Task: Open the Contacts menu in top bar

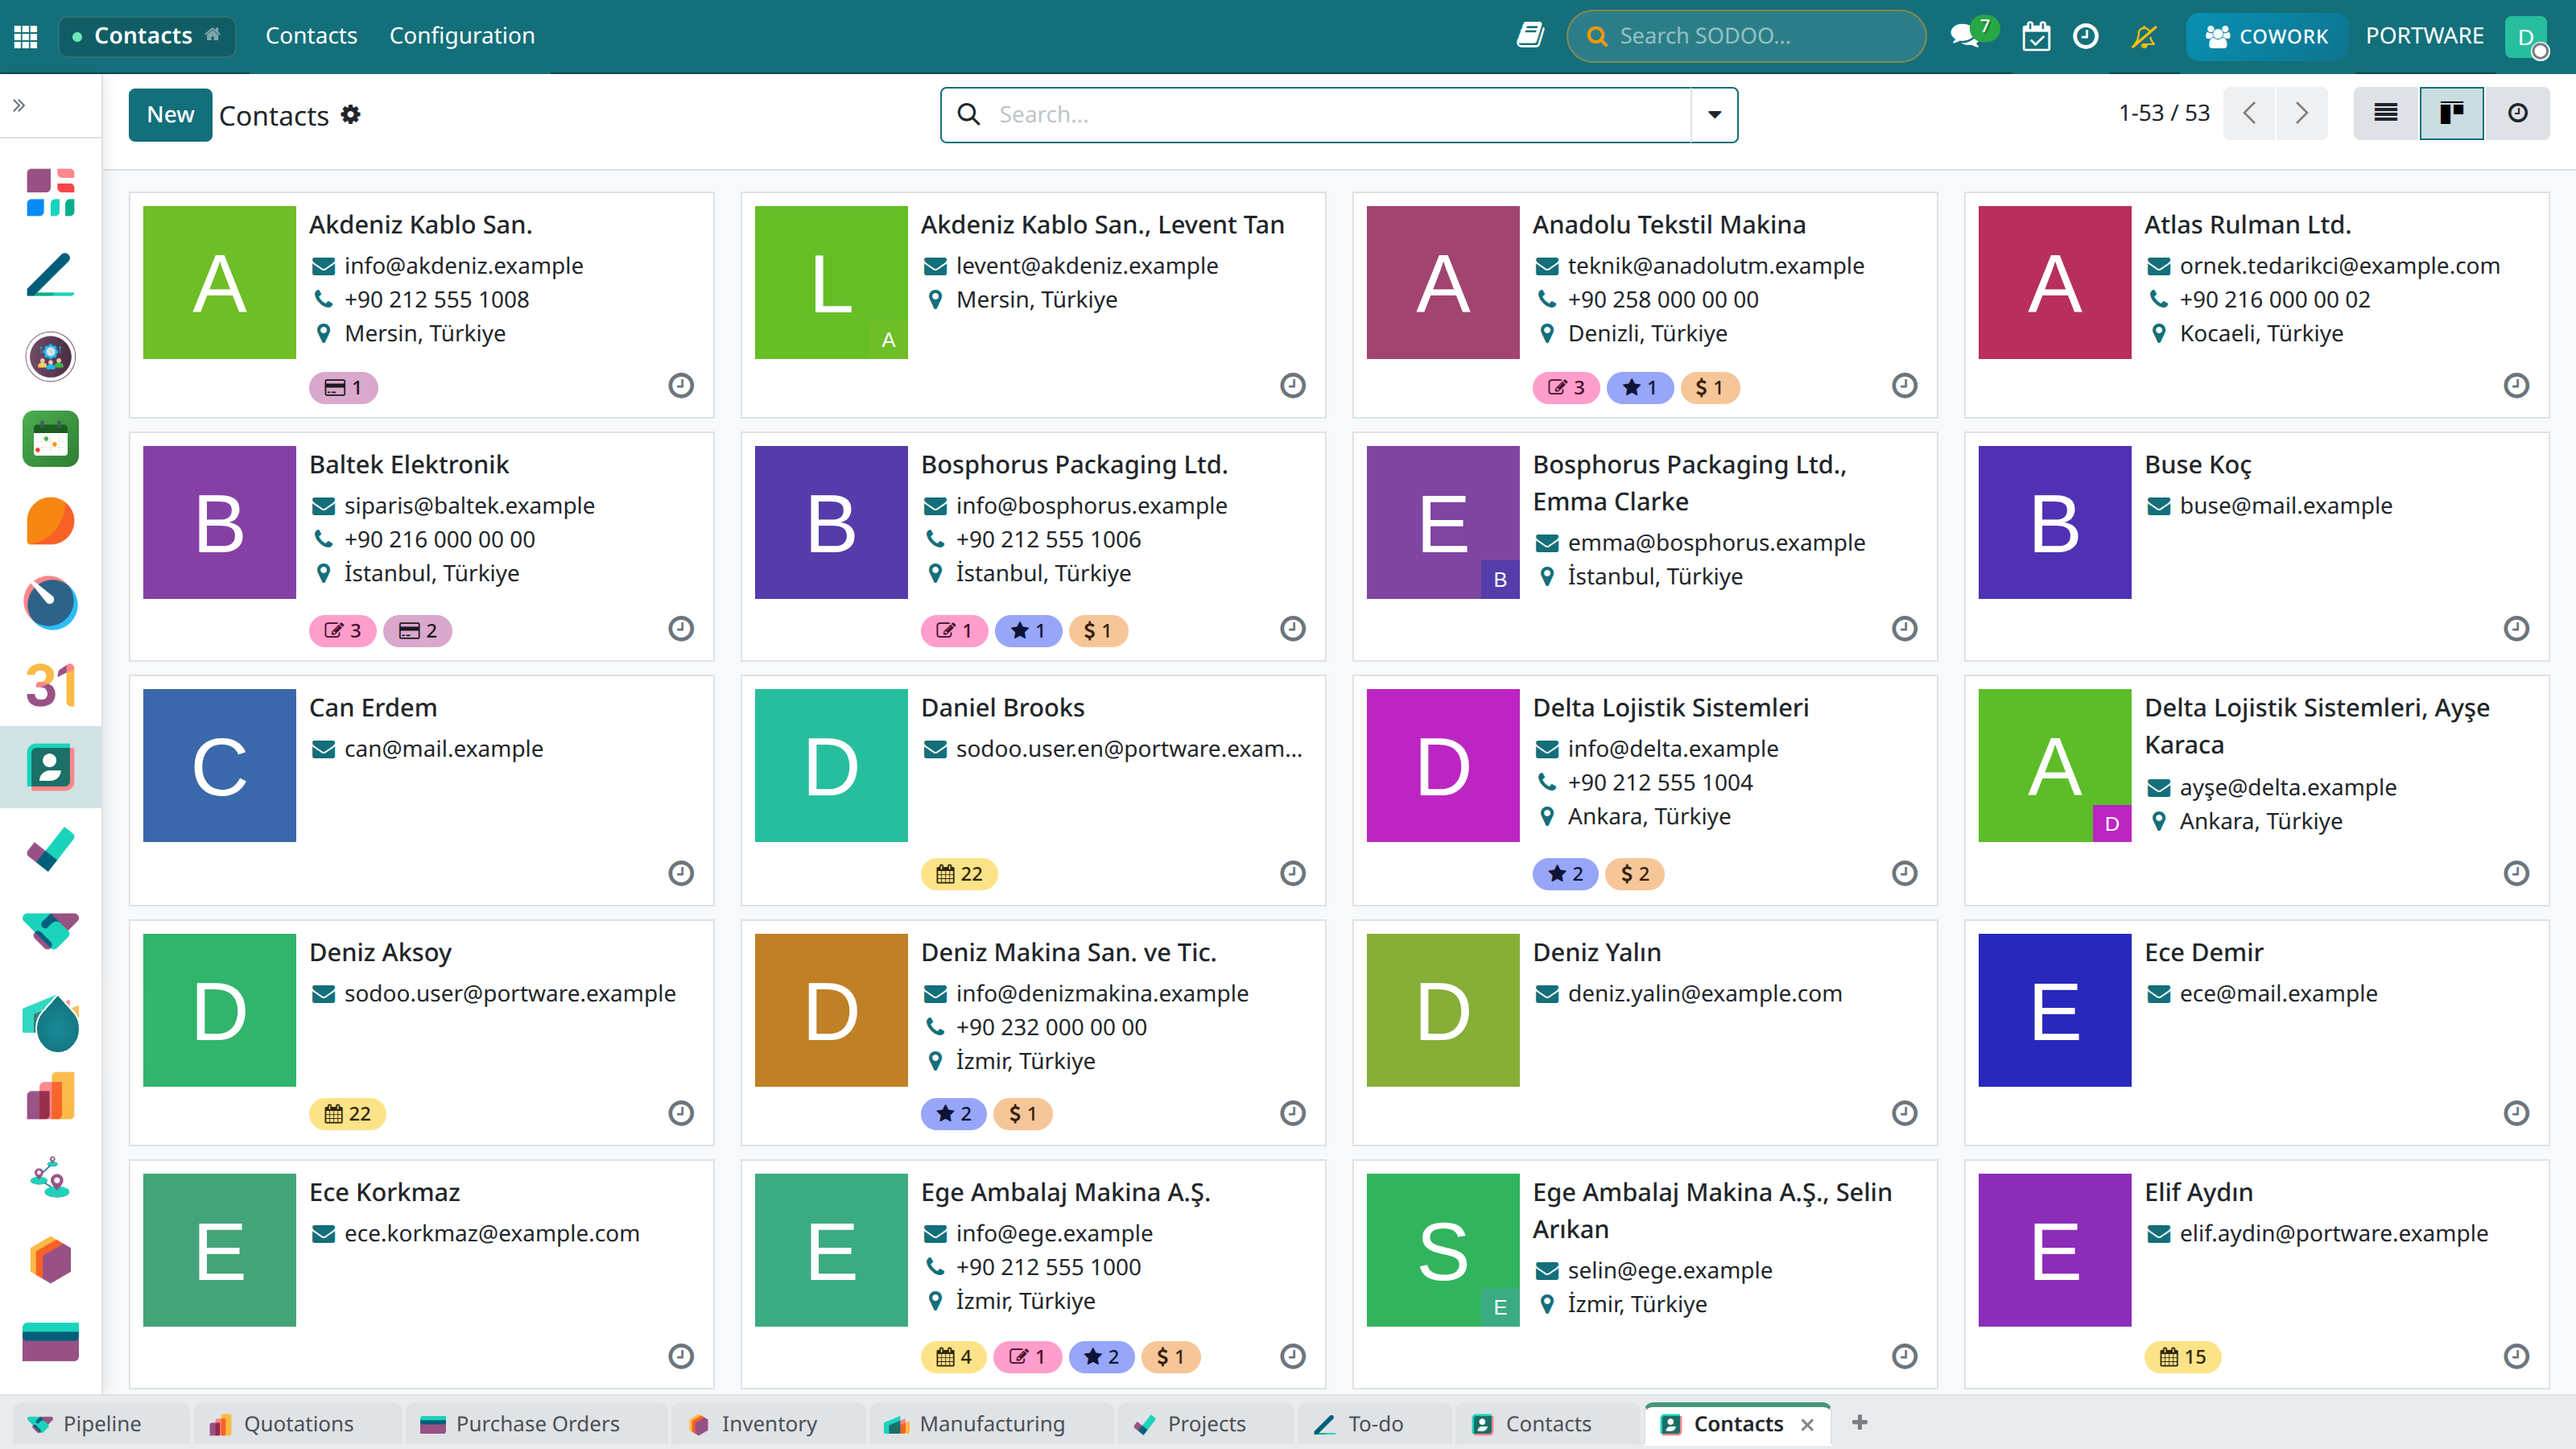Action: pyautogui.click(x=311, y=36)
